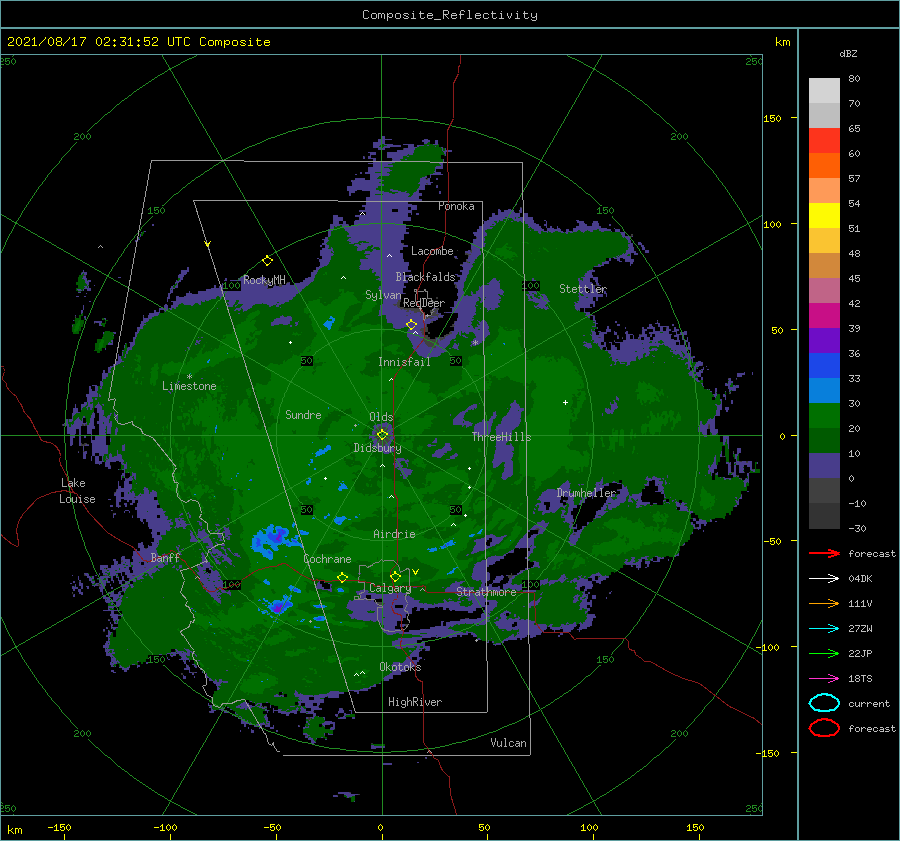Screen dimensions: 900x841
Task: Click the -100 tick on the bottom axis
Action: (165, 827)
